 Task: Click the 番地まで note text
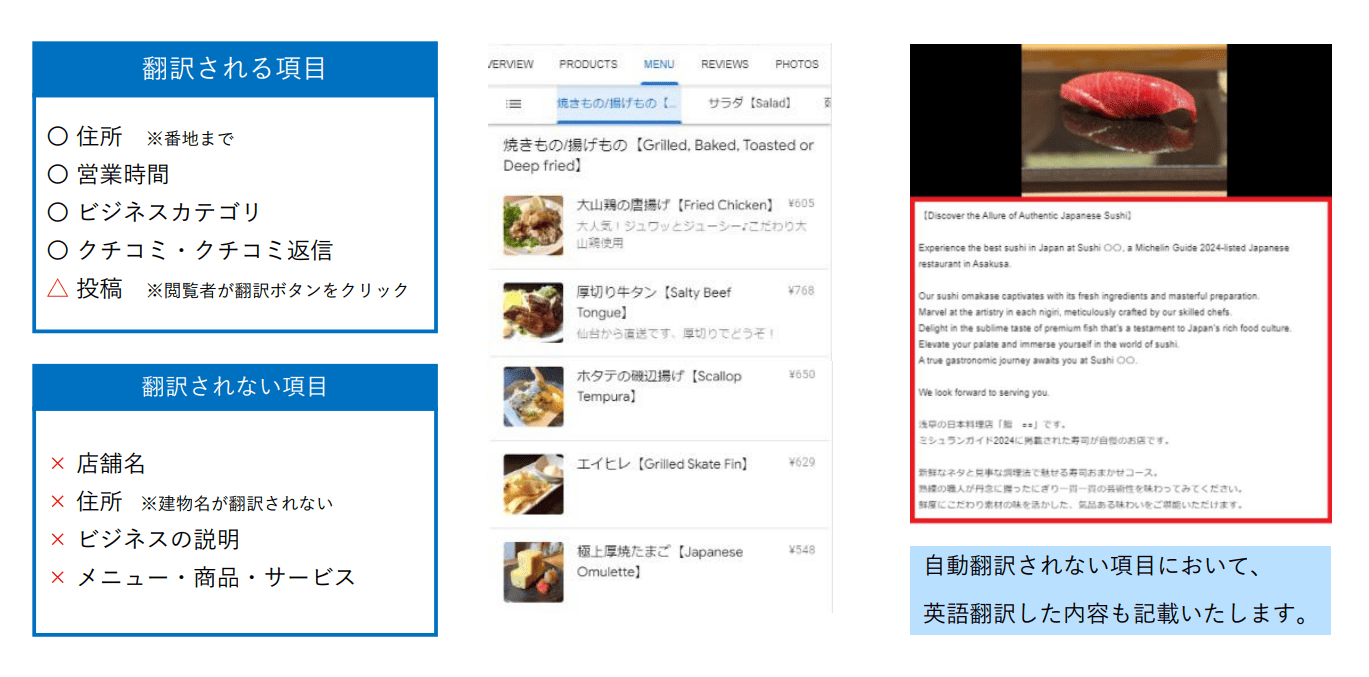coord(190,139)
